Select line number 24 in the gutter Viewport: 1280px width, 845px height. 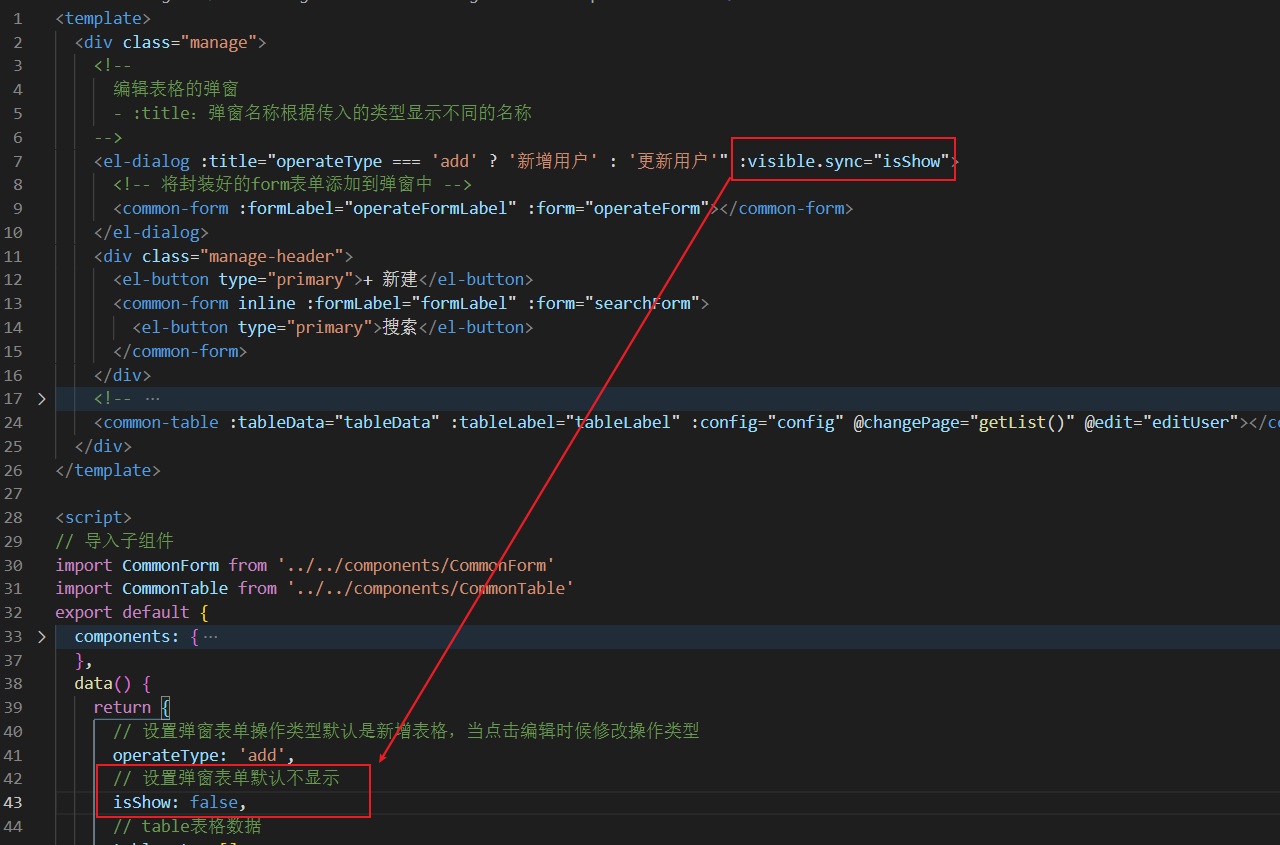point(13,423)
